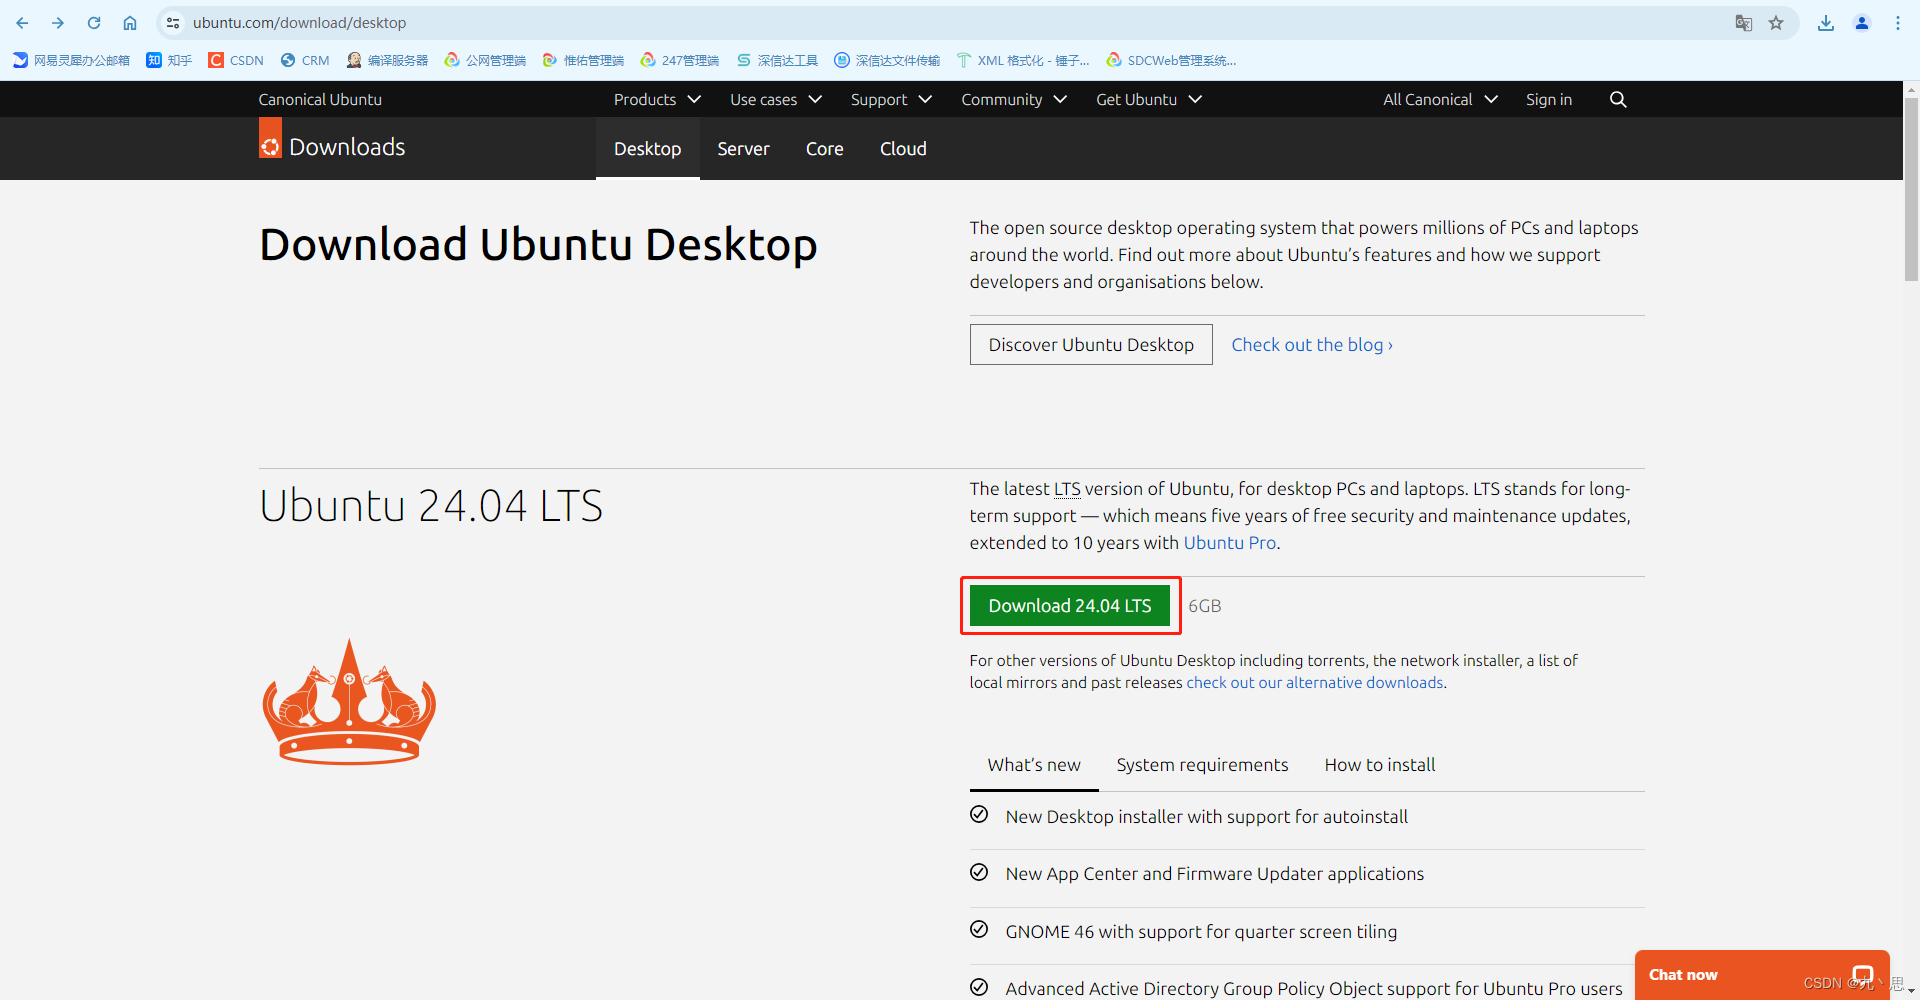This screenshot has width=1920, height=1000.
Task: Click the translate page icon
Action: click(x=1744, y=23)
